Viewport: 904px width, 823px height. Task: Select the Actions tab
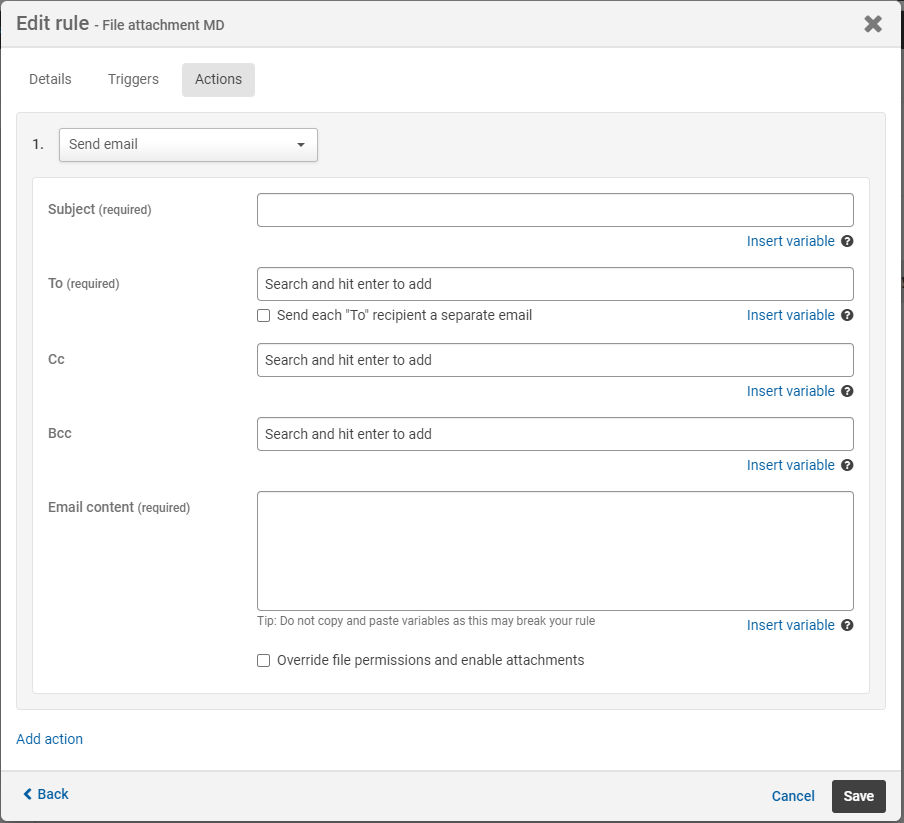[219, 80]
